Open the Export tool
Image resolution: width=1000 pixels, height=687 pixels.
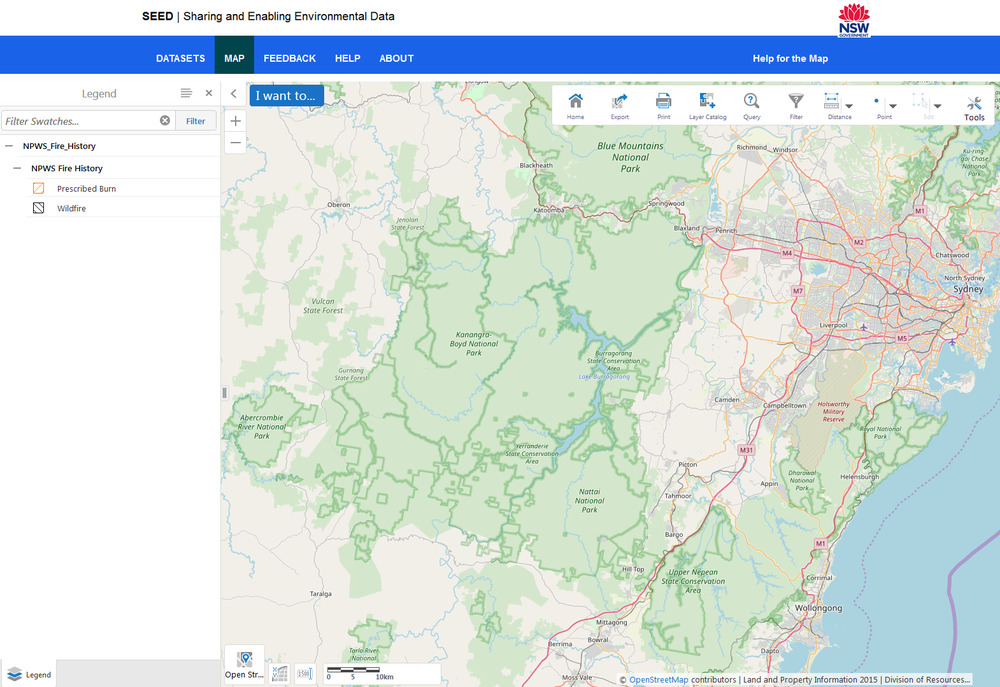tap(619, 105)
